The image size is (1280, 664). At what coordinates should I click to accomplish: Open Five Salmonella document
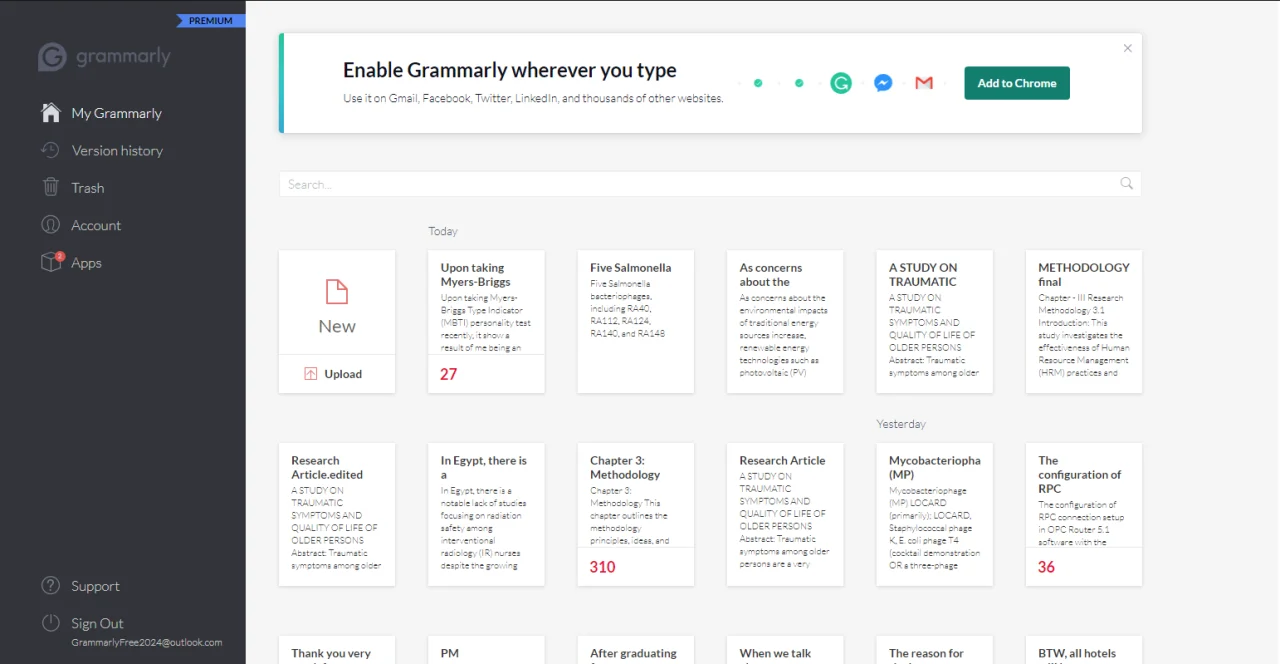636,322
